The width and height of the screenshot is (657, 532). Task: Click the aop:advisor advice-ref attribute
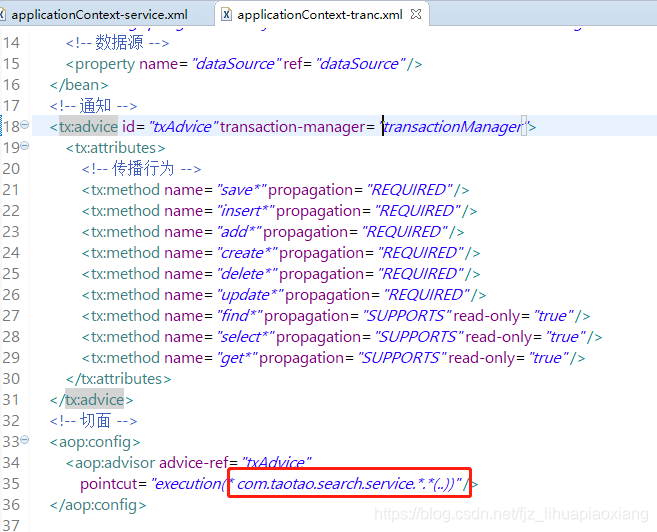(194, 463)
